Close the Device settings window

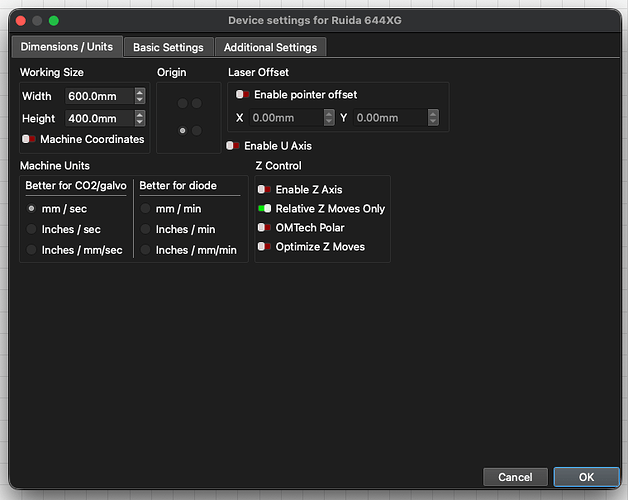tap(21, 20)
